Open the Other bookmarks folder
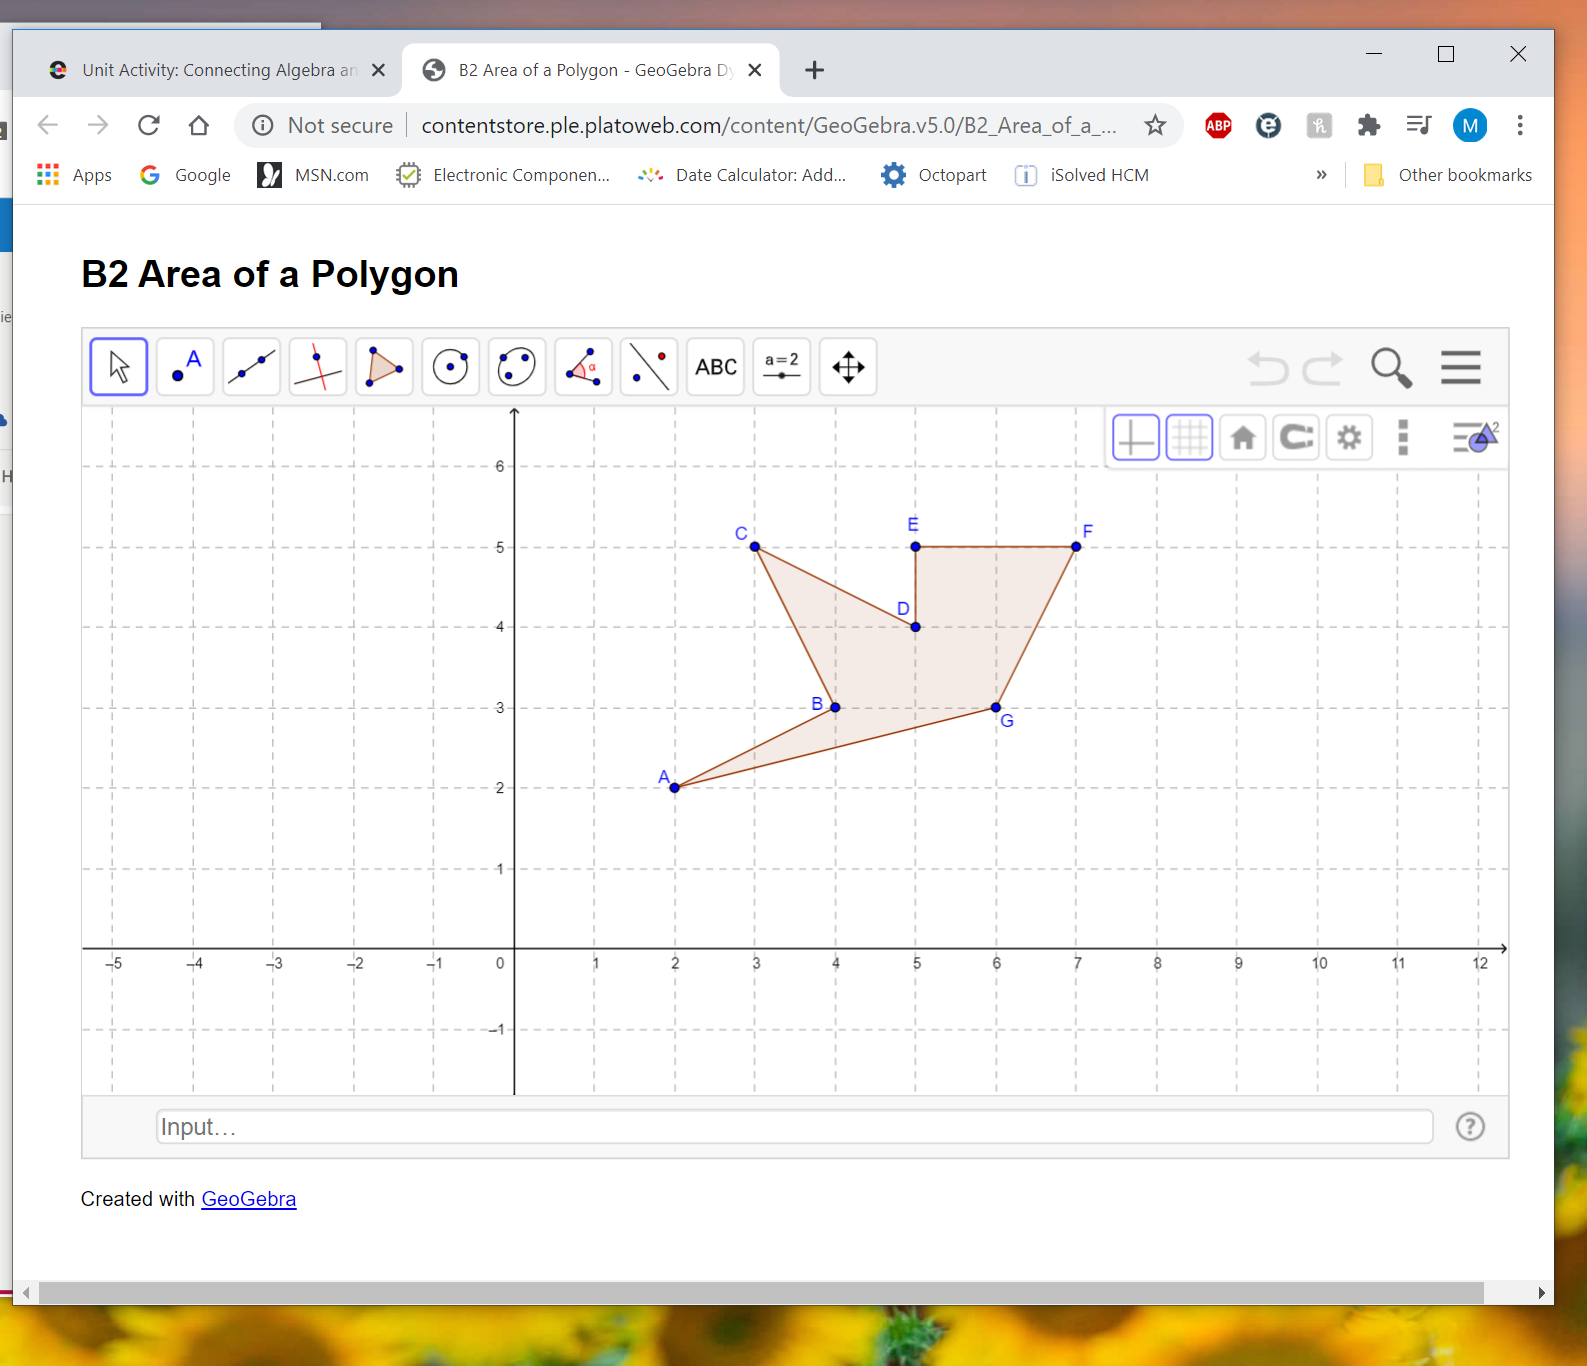The image size is (1587, 1366). pos(1448,175)
